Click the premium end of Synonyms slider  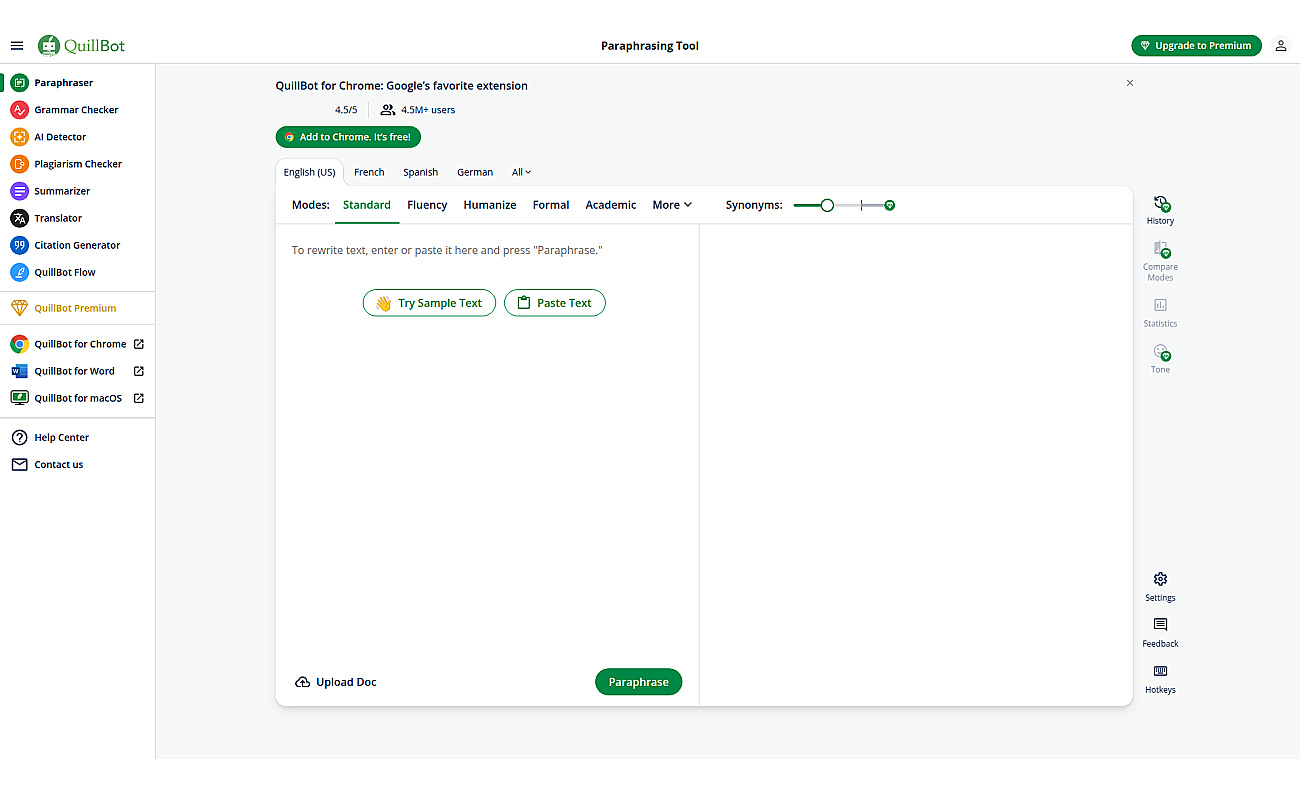[889, 205]
